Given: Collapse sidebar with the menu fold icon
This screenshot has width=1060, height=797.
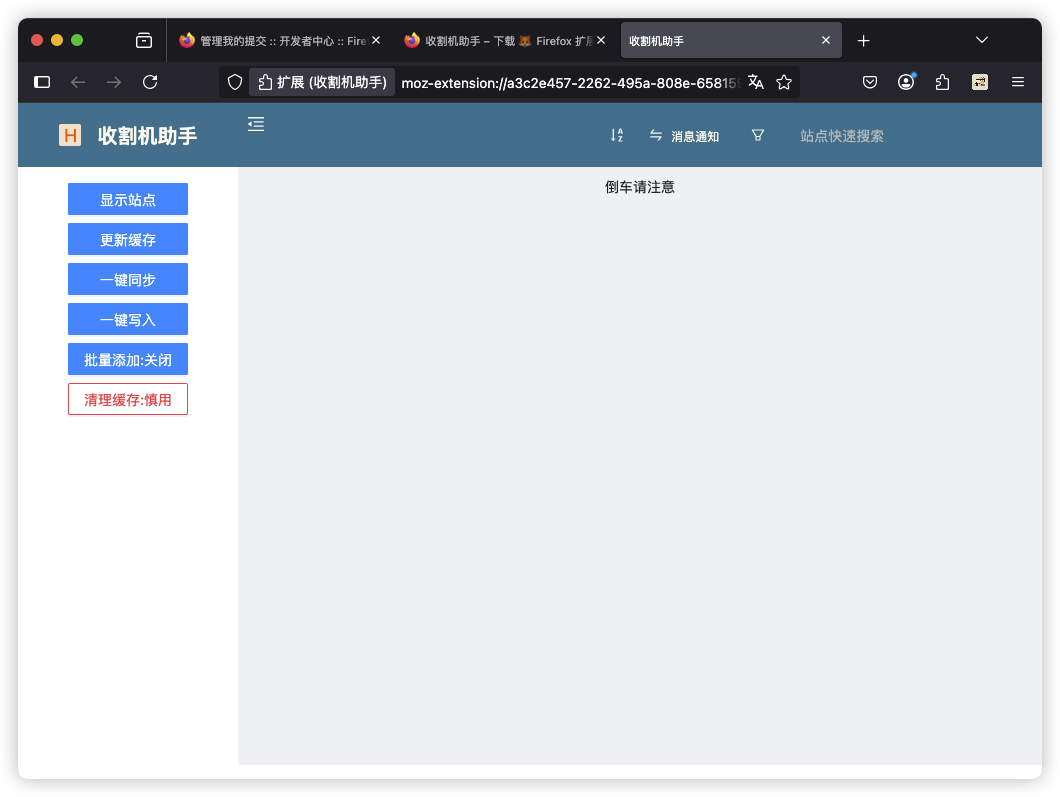Looking at the screenshot, I should (x=256, y=124).
